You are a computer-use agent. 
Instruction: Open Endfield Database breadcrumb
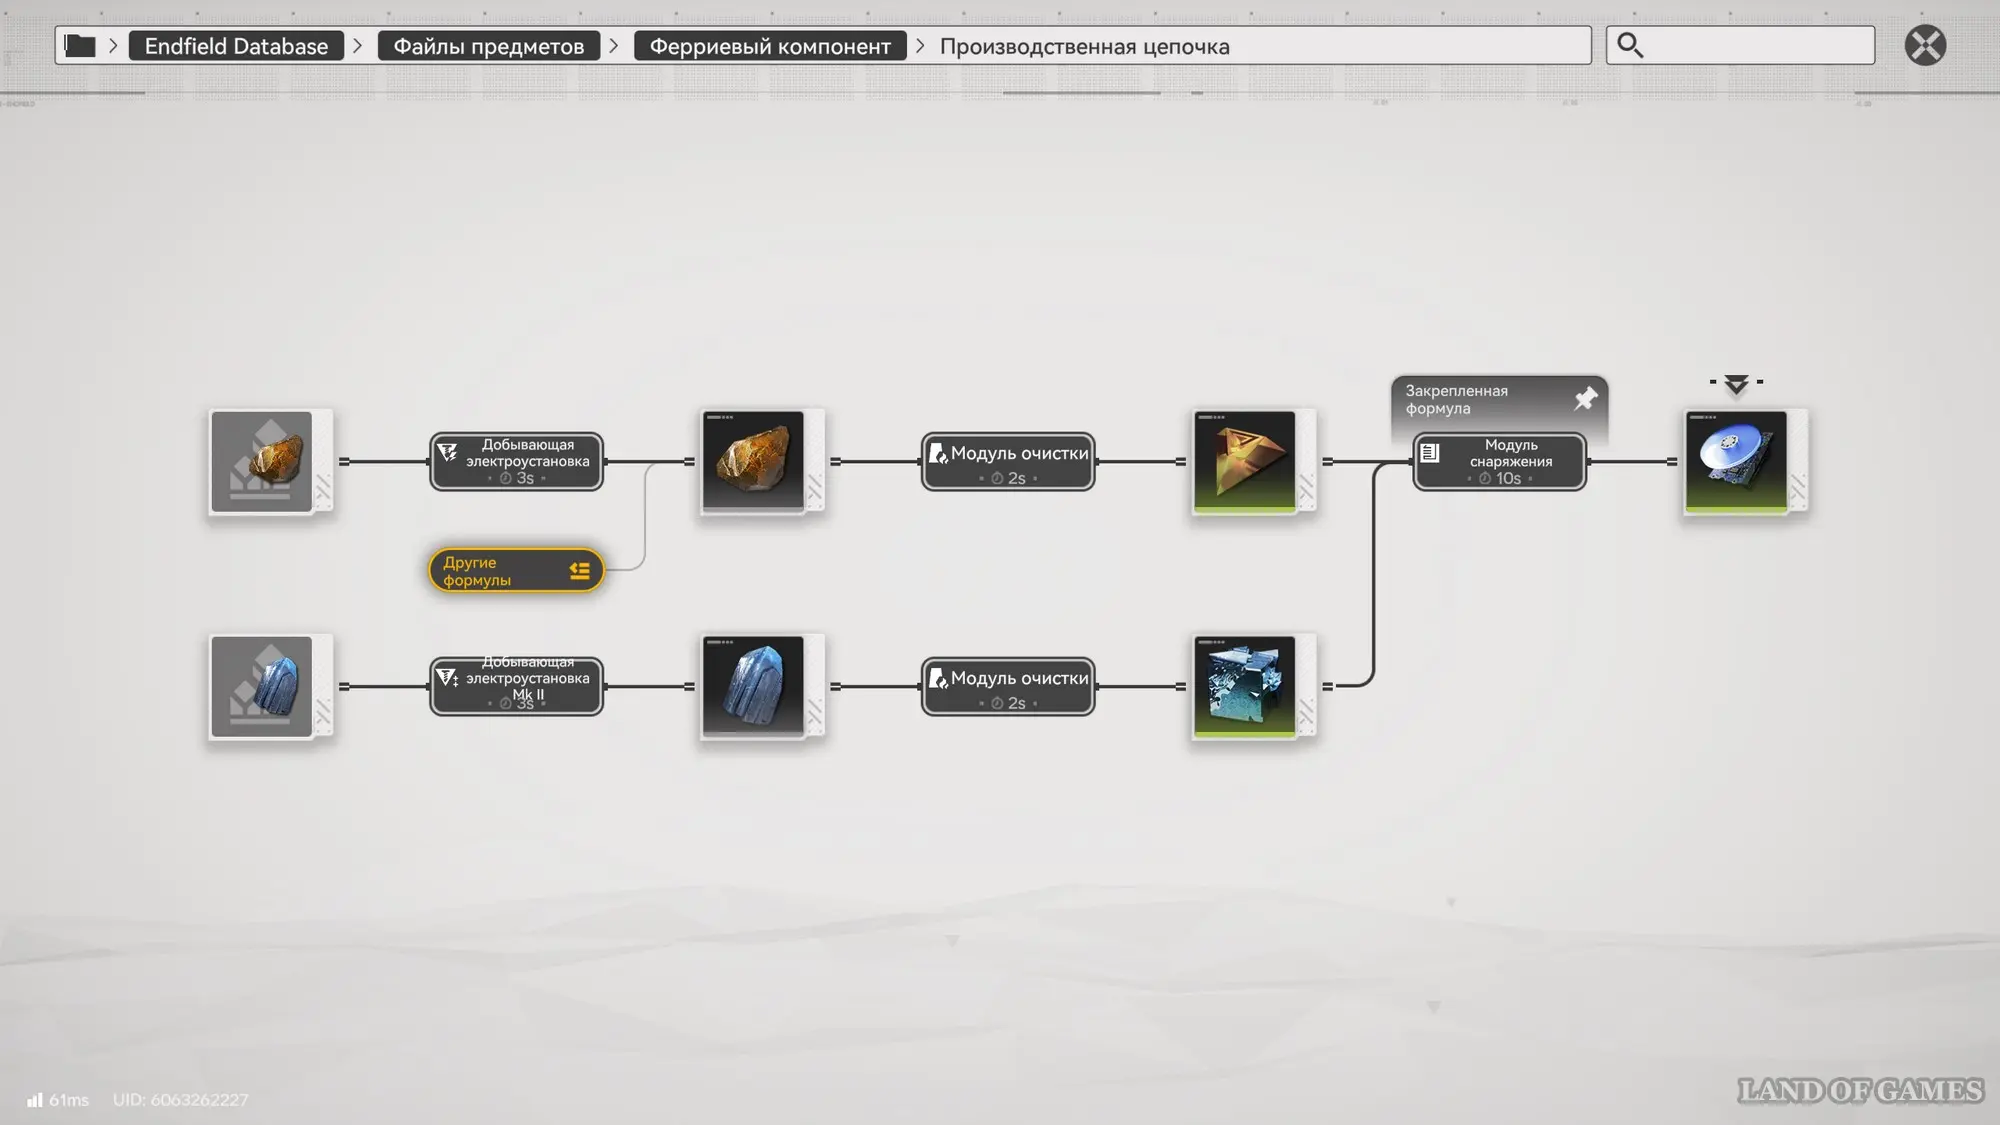(x=236, y=46)
